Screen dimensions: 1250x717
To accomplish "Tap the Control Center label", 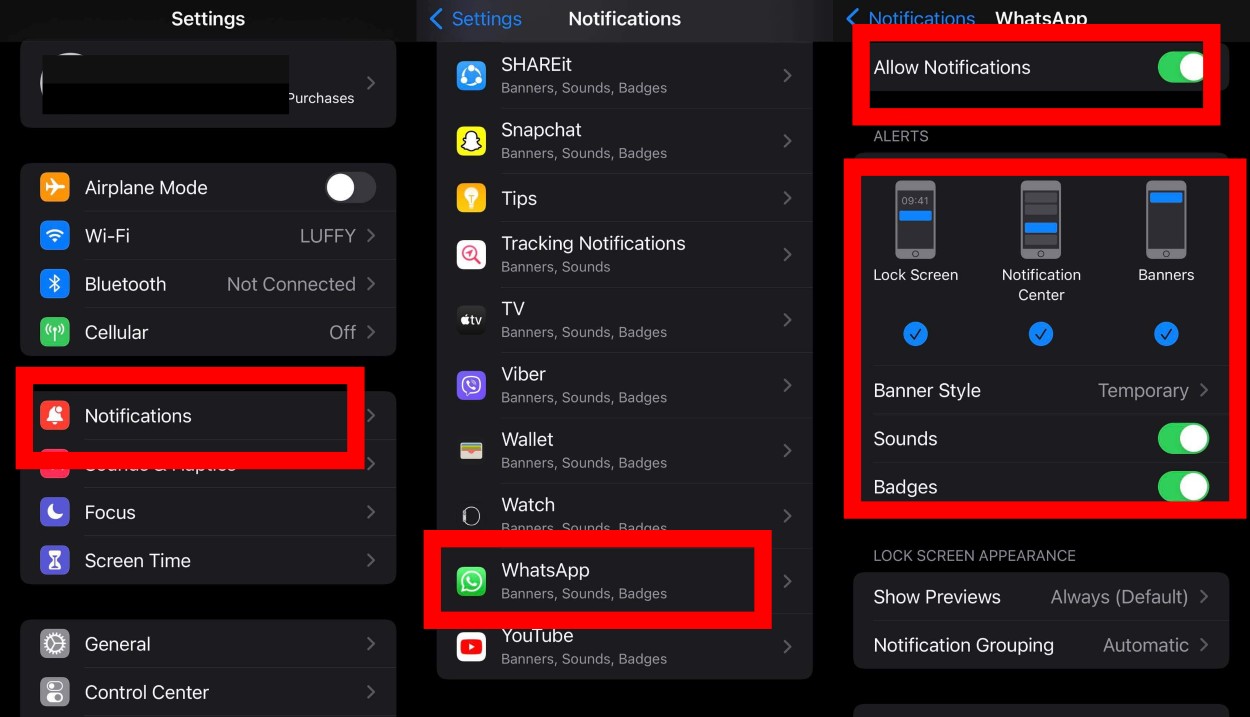I will 147,692.
